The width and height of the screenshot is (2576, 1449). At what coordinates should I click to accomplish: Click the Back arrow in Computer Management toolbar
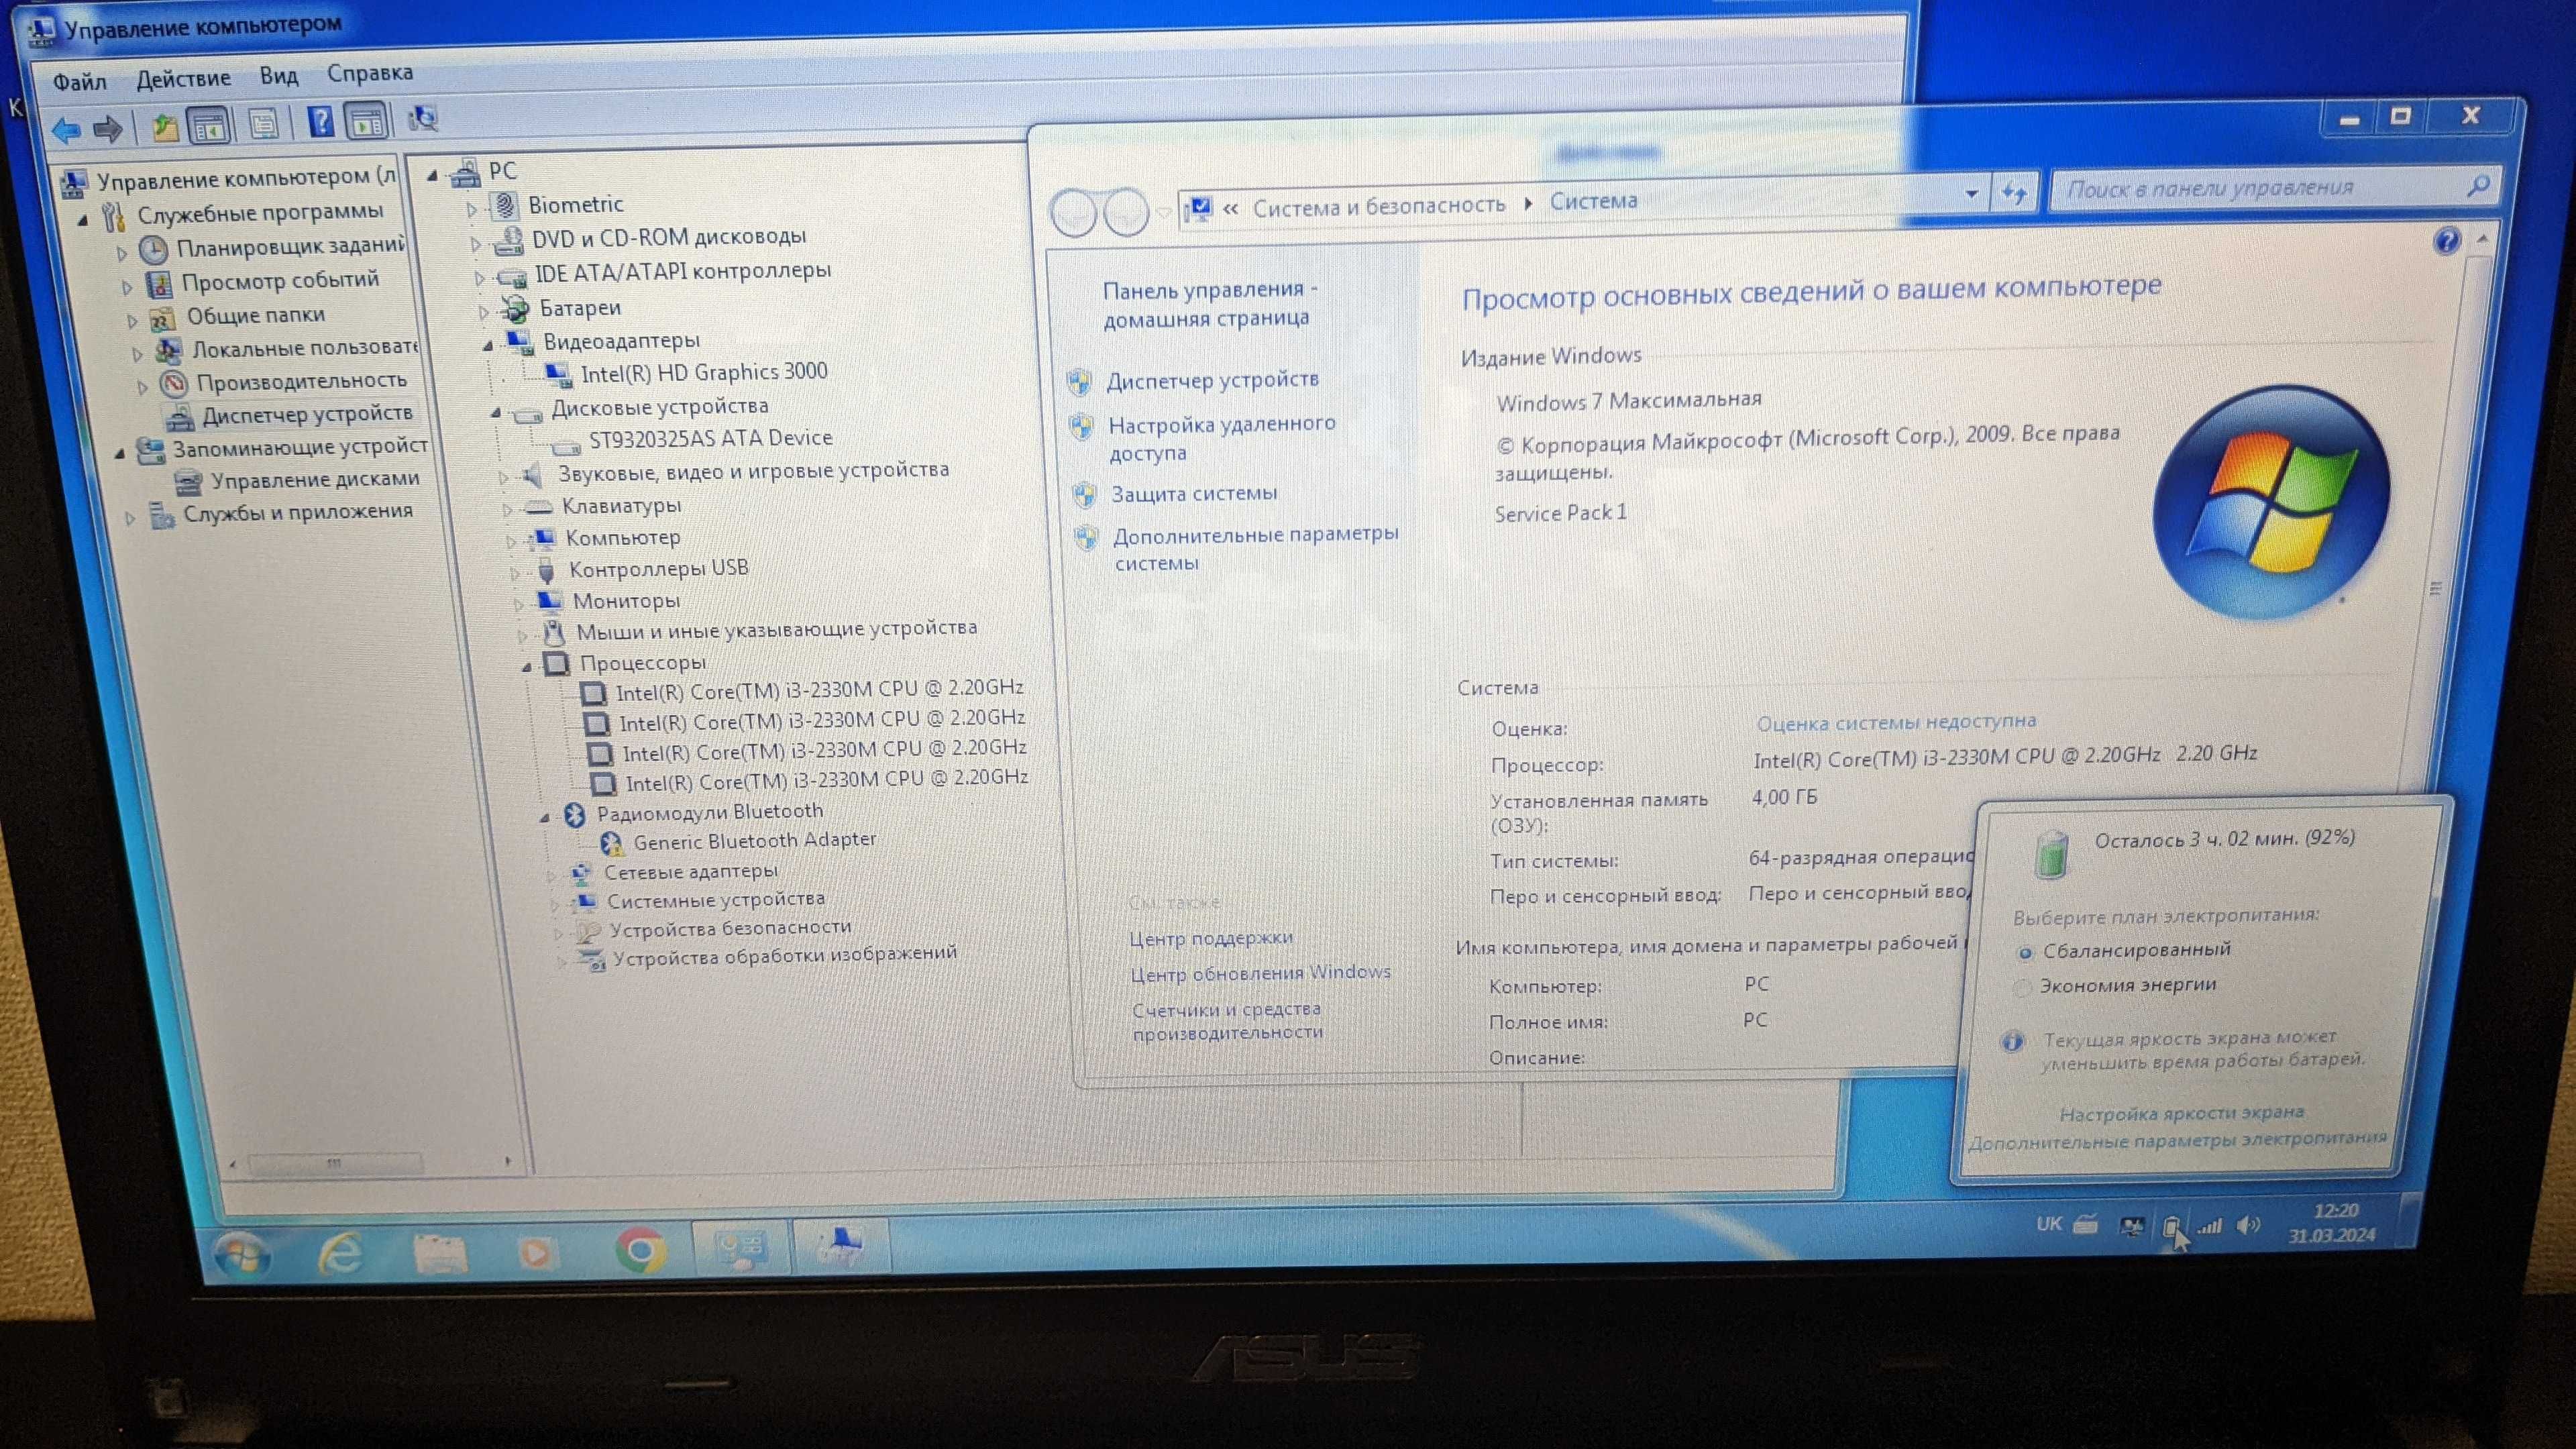(x=66, y=129)
